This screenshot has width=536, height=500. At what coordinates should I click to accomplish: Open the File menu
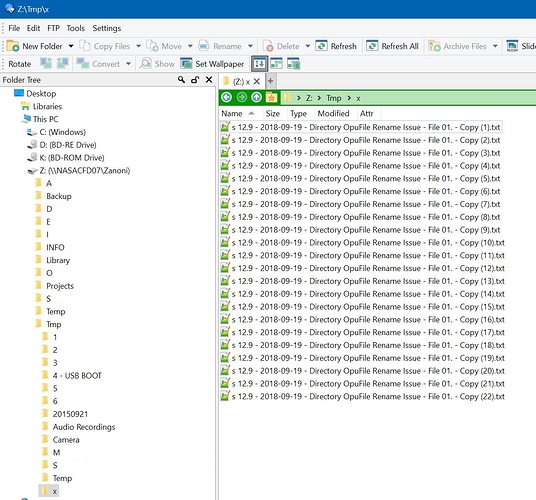14,28
